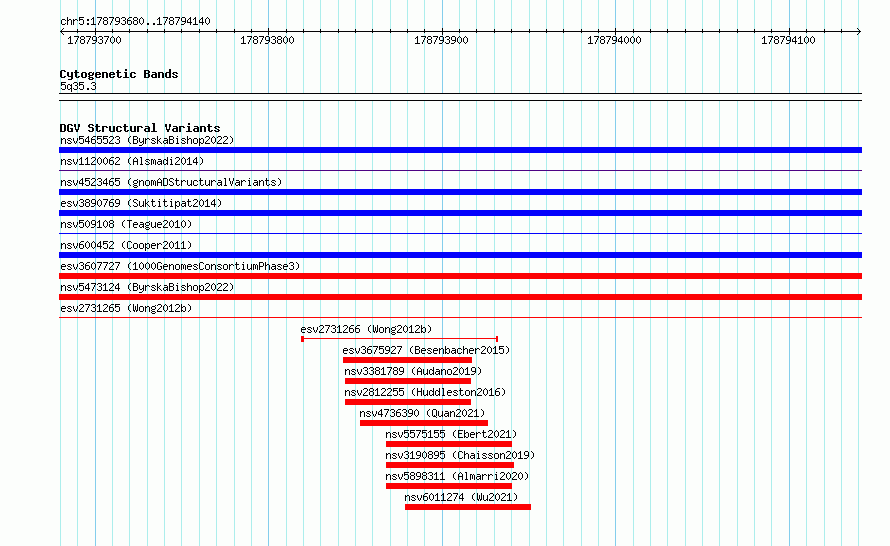This screenshot has height=546, width=890.
Task: Open nsv4736390 (Quan2021) variant label
Action: point(422,413)
